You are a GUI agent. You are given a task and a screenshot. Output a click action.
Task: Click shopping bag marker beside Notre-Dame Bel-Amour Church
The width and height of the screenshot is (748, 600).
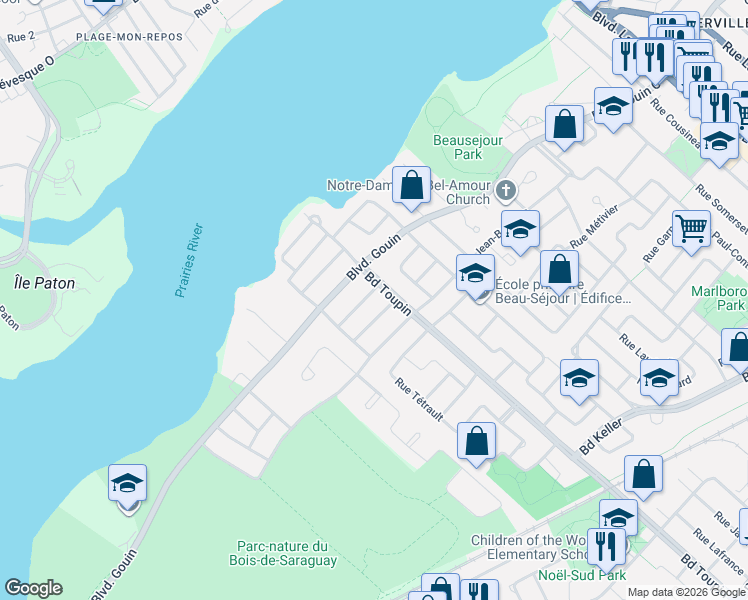411,188
